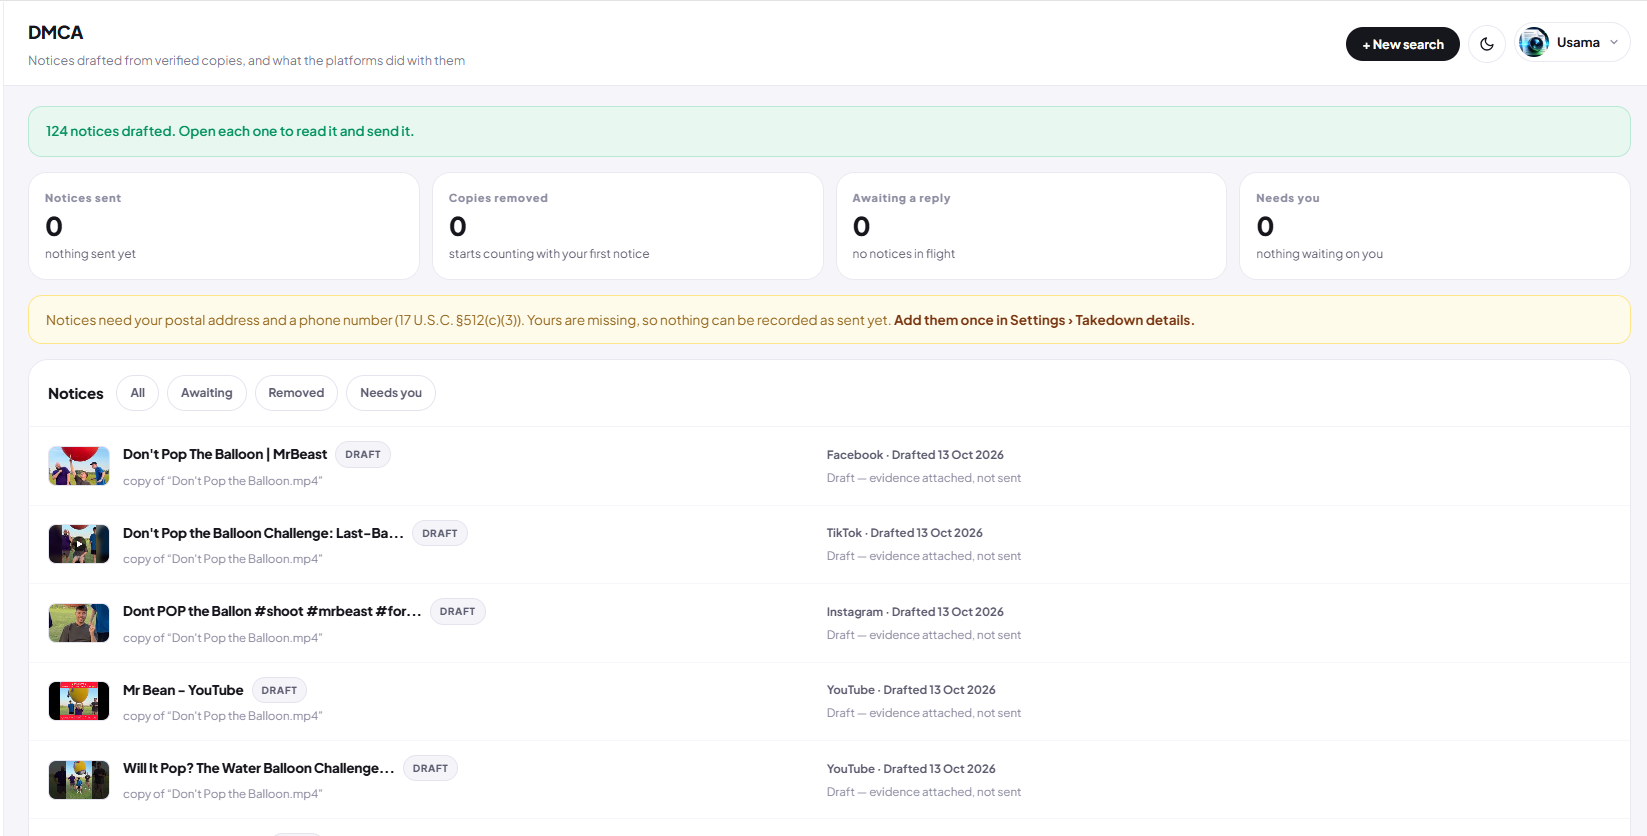Click the Copies removed stat card
Screen dimensions: 1647x836
coord(628,226)
